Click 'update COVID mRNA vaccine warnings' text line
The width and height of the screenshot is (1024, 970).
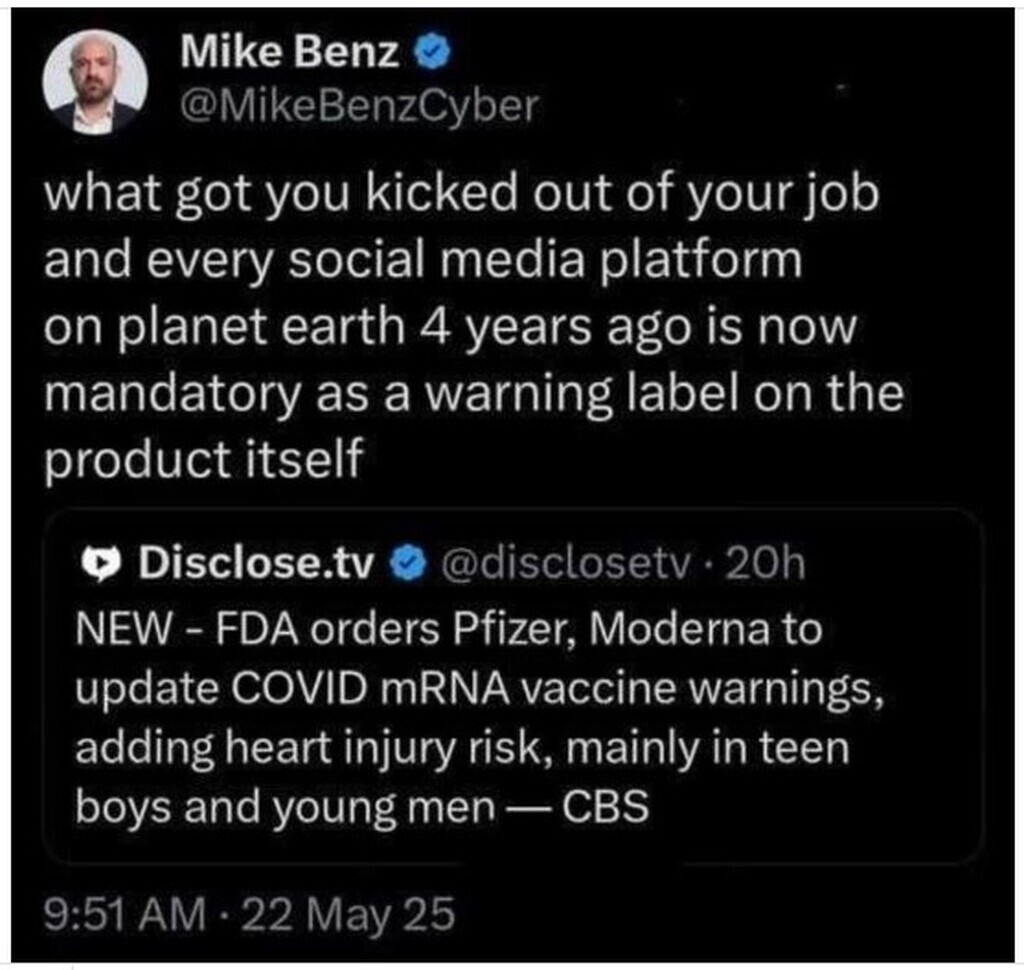[x=478, y=689]
